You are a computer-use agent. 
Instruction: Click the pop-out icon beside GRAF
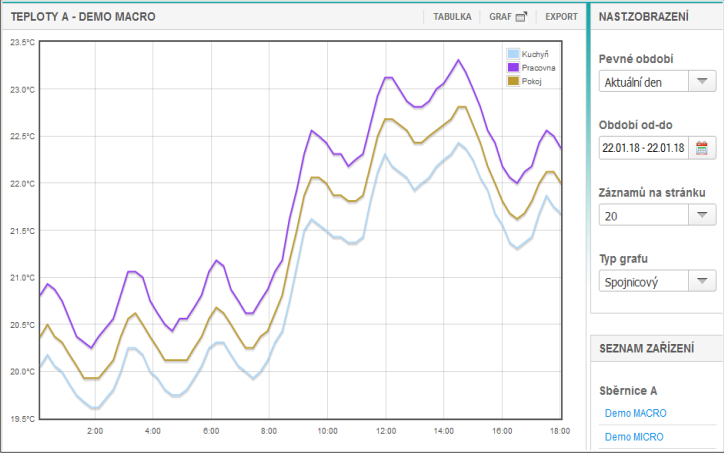point(520,17)
